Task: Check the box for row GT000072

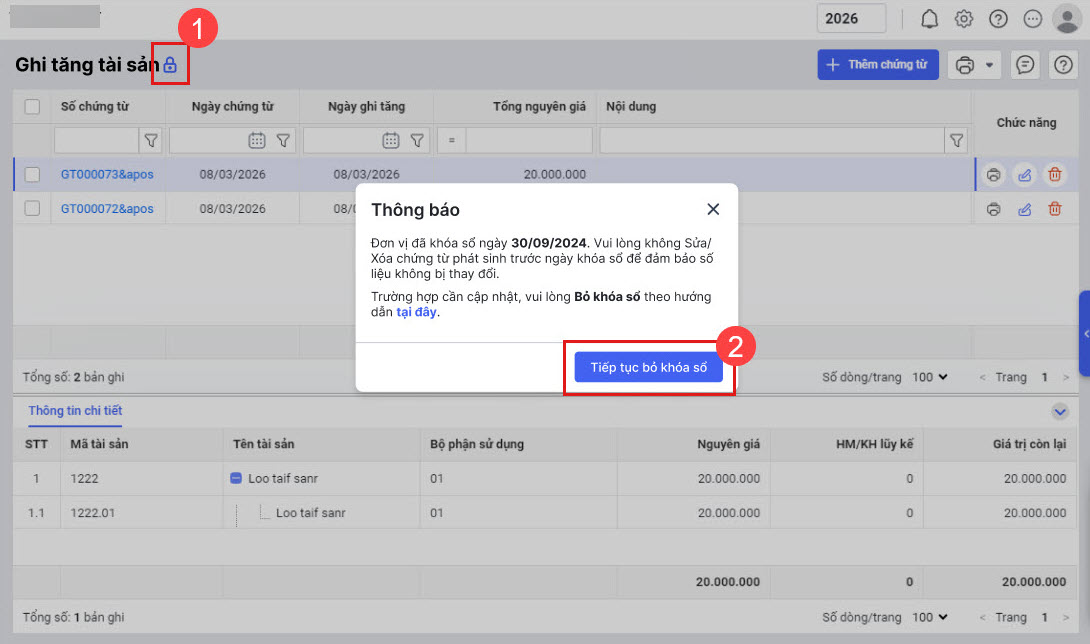Action: 32,209
